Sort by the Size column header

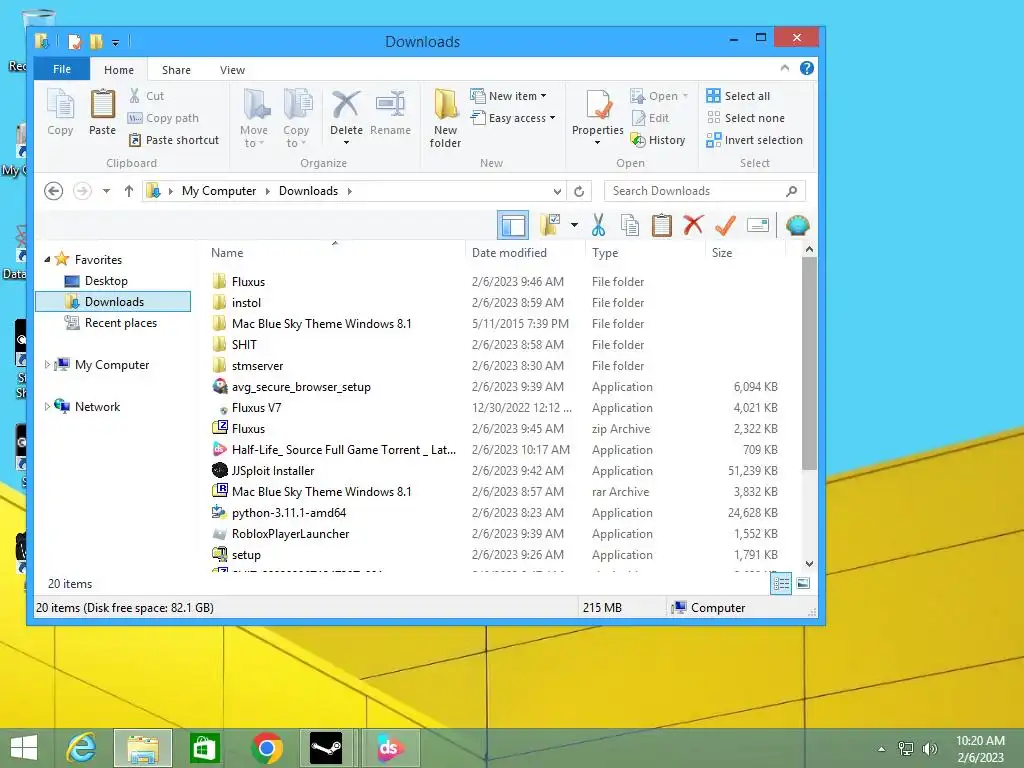[x=744, y=253]
